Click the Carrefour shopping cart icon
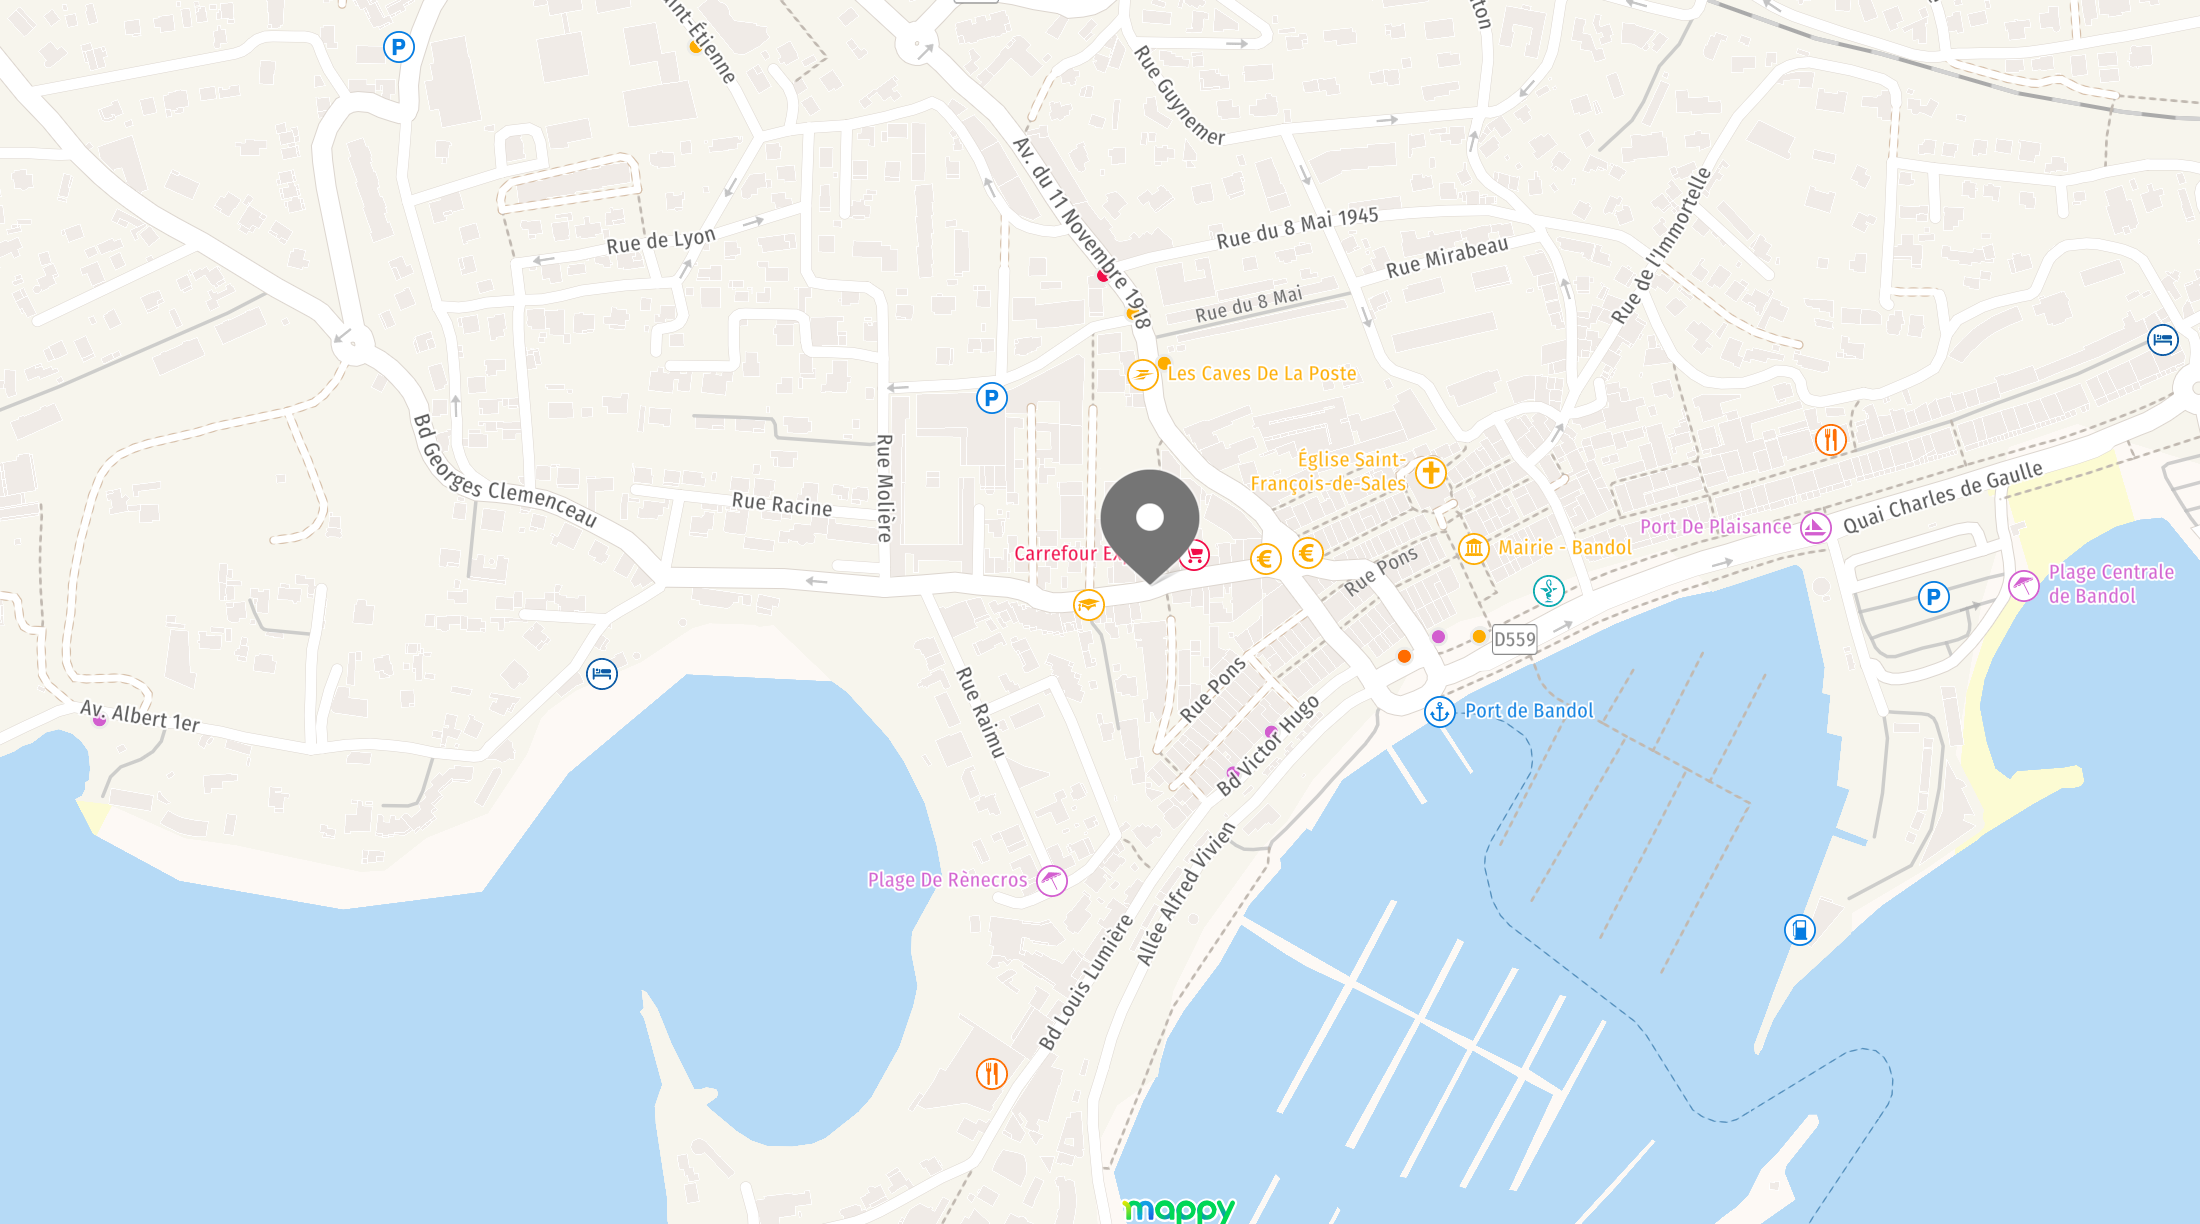Viewport: 2200px width, 1224px height. 1195,555
